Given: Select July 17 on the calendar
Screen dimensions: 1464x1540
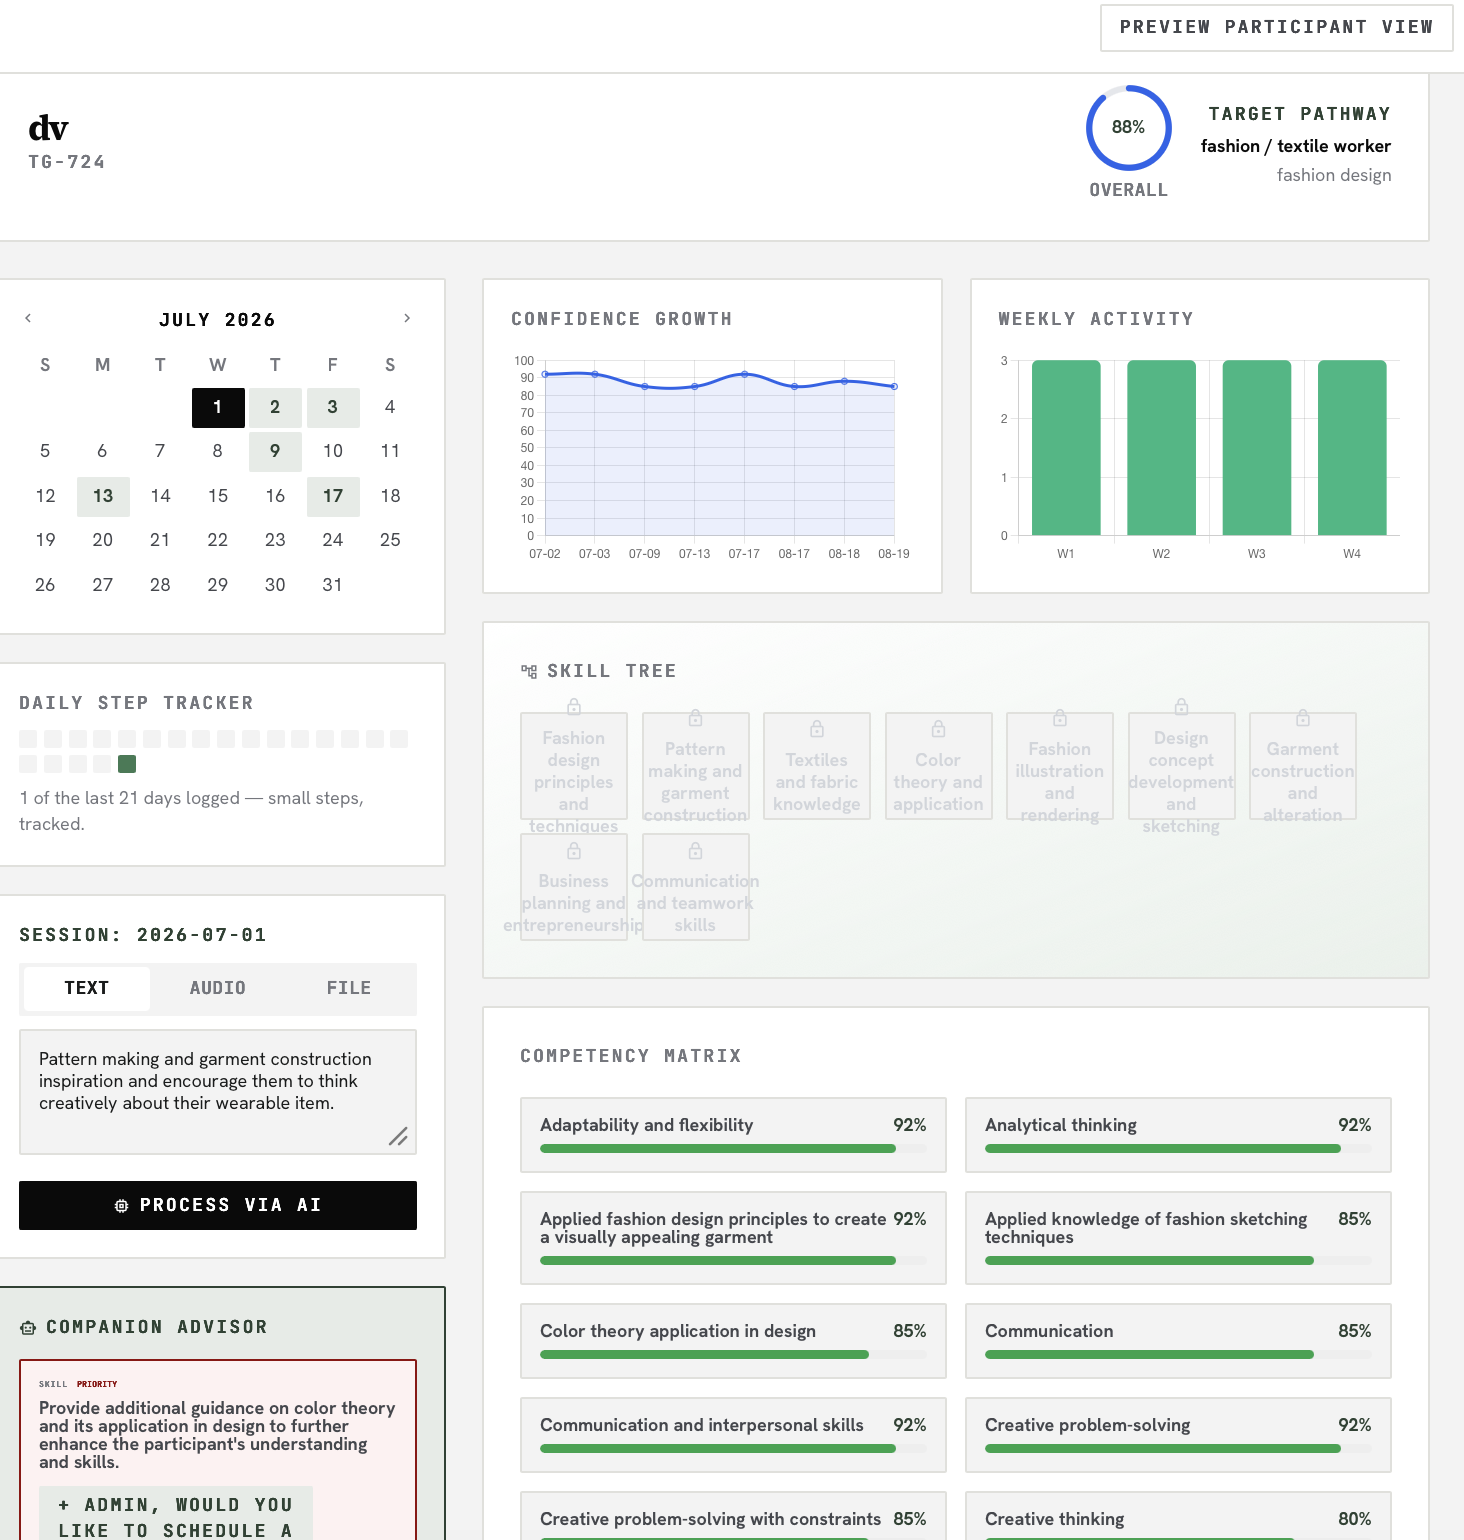Looking at the screenshot, I should 333,497.
